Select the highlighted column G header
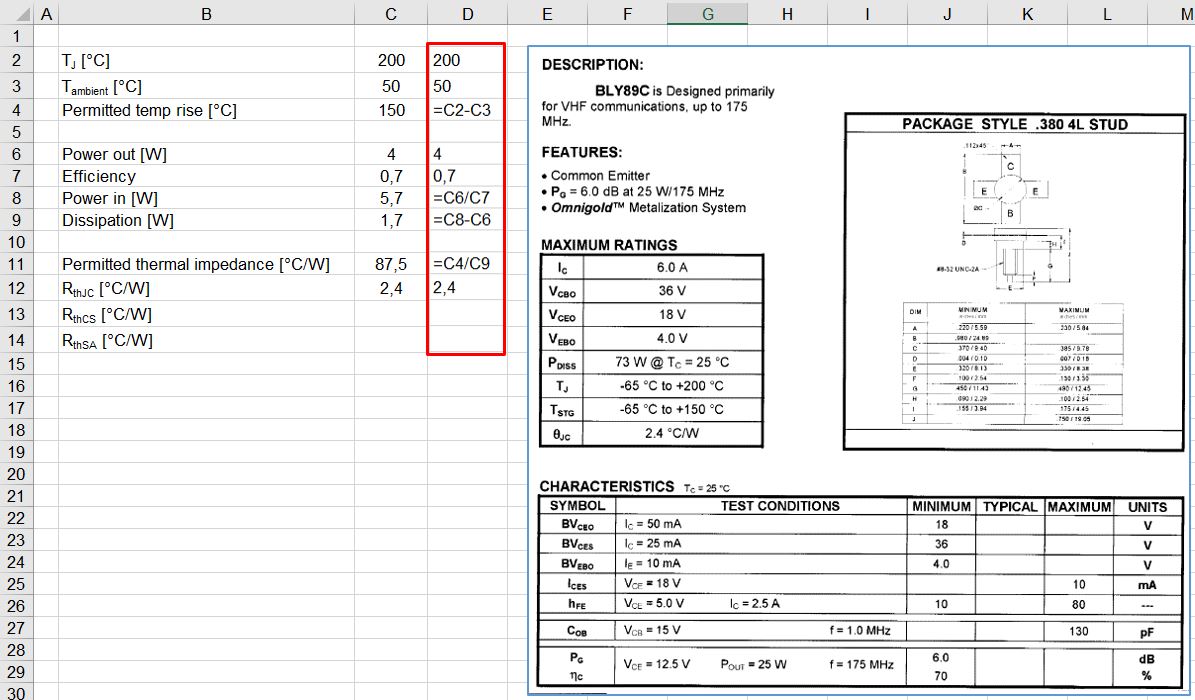Image resolution: width=1195 pixels, height=700 pixels. pyautogui.click(x=707, y=14)
